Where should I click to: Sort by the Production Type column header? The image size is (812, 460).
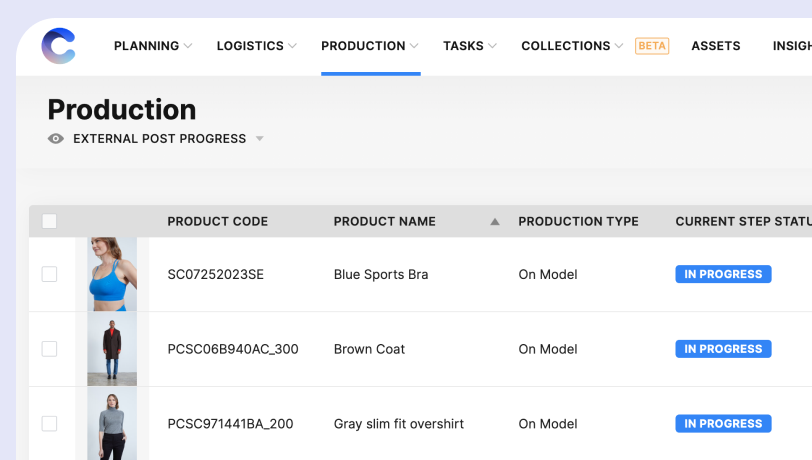pos(578,222)
